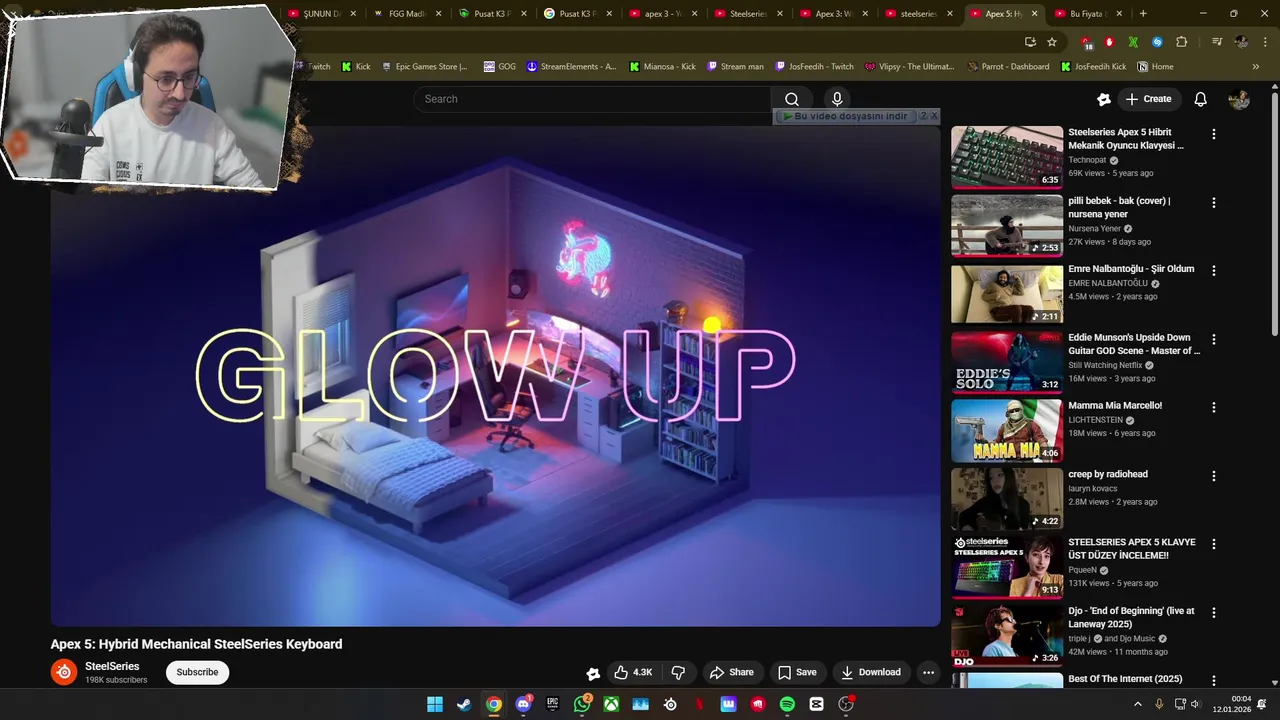
Task: Open Chrome's media control icon in the toolbar
Action: [1216, 42]
